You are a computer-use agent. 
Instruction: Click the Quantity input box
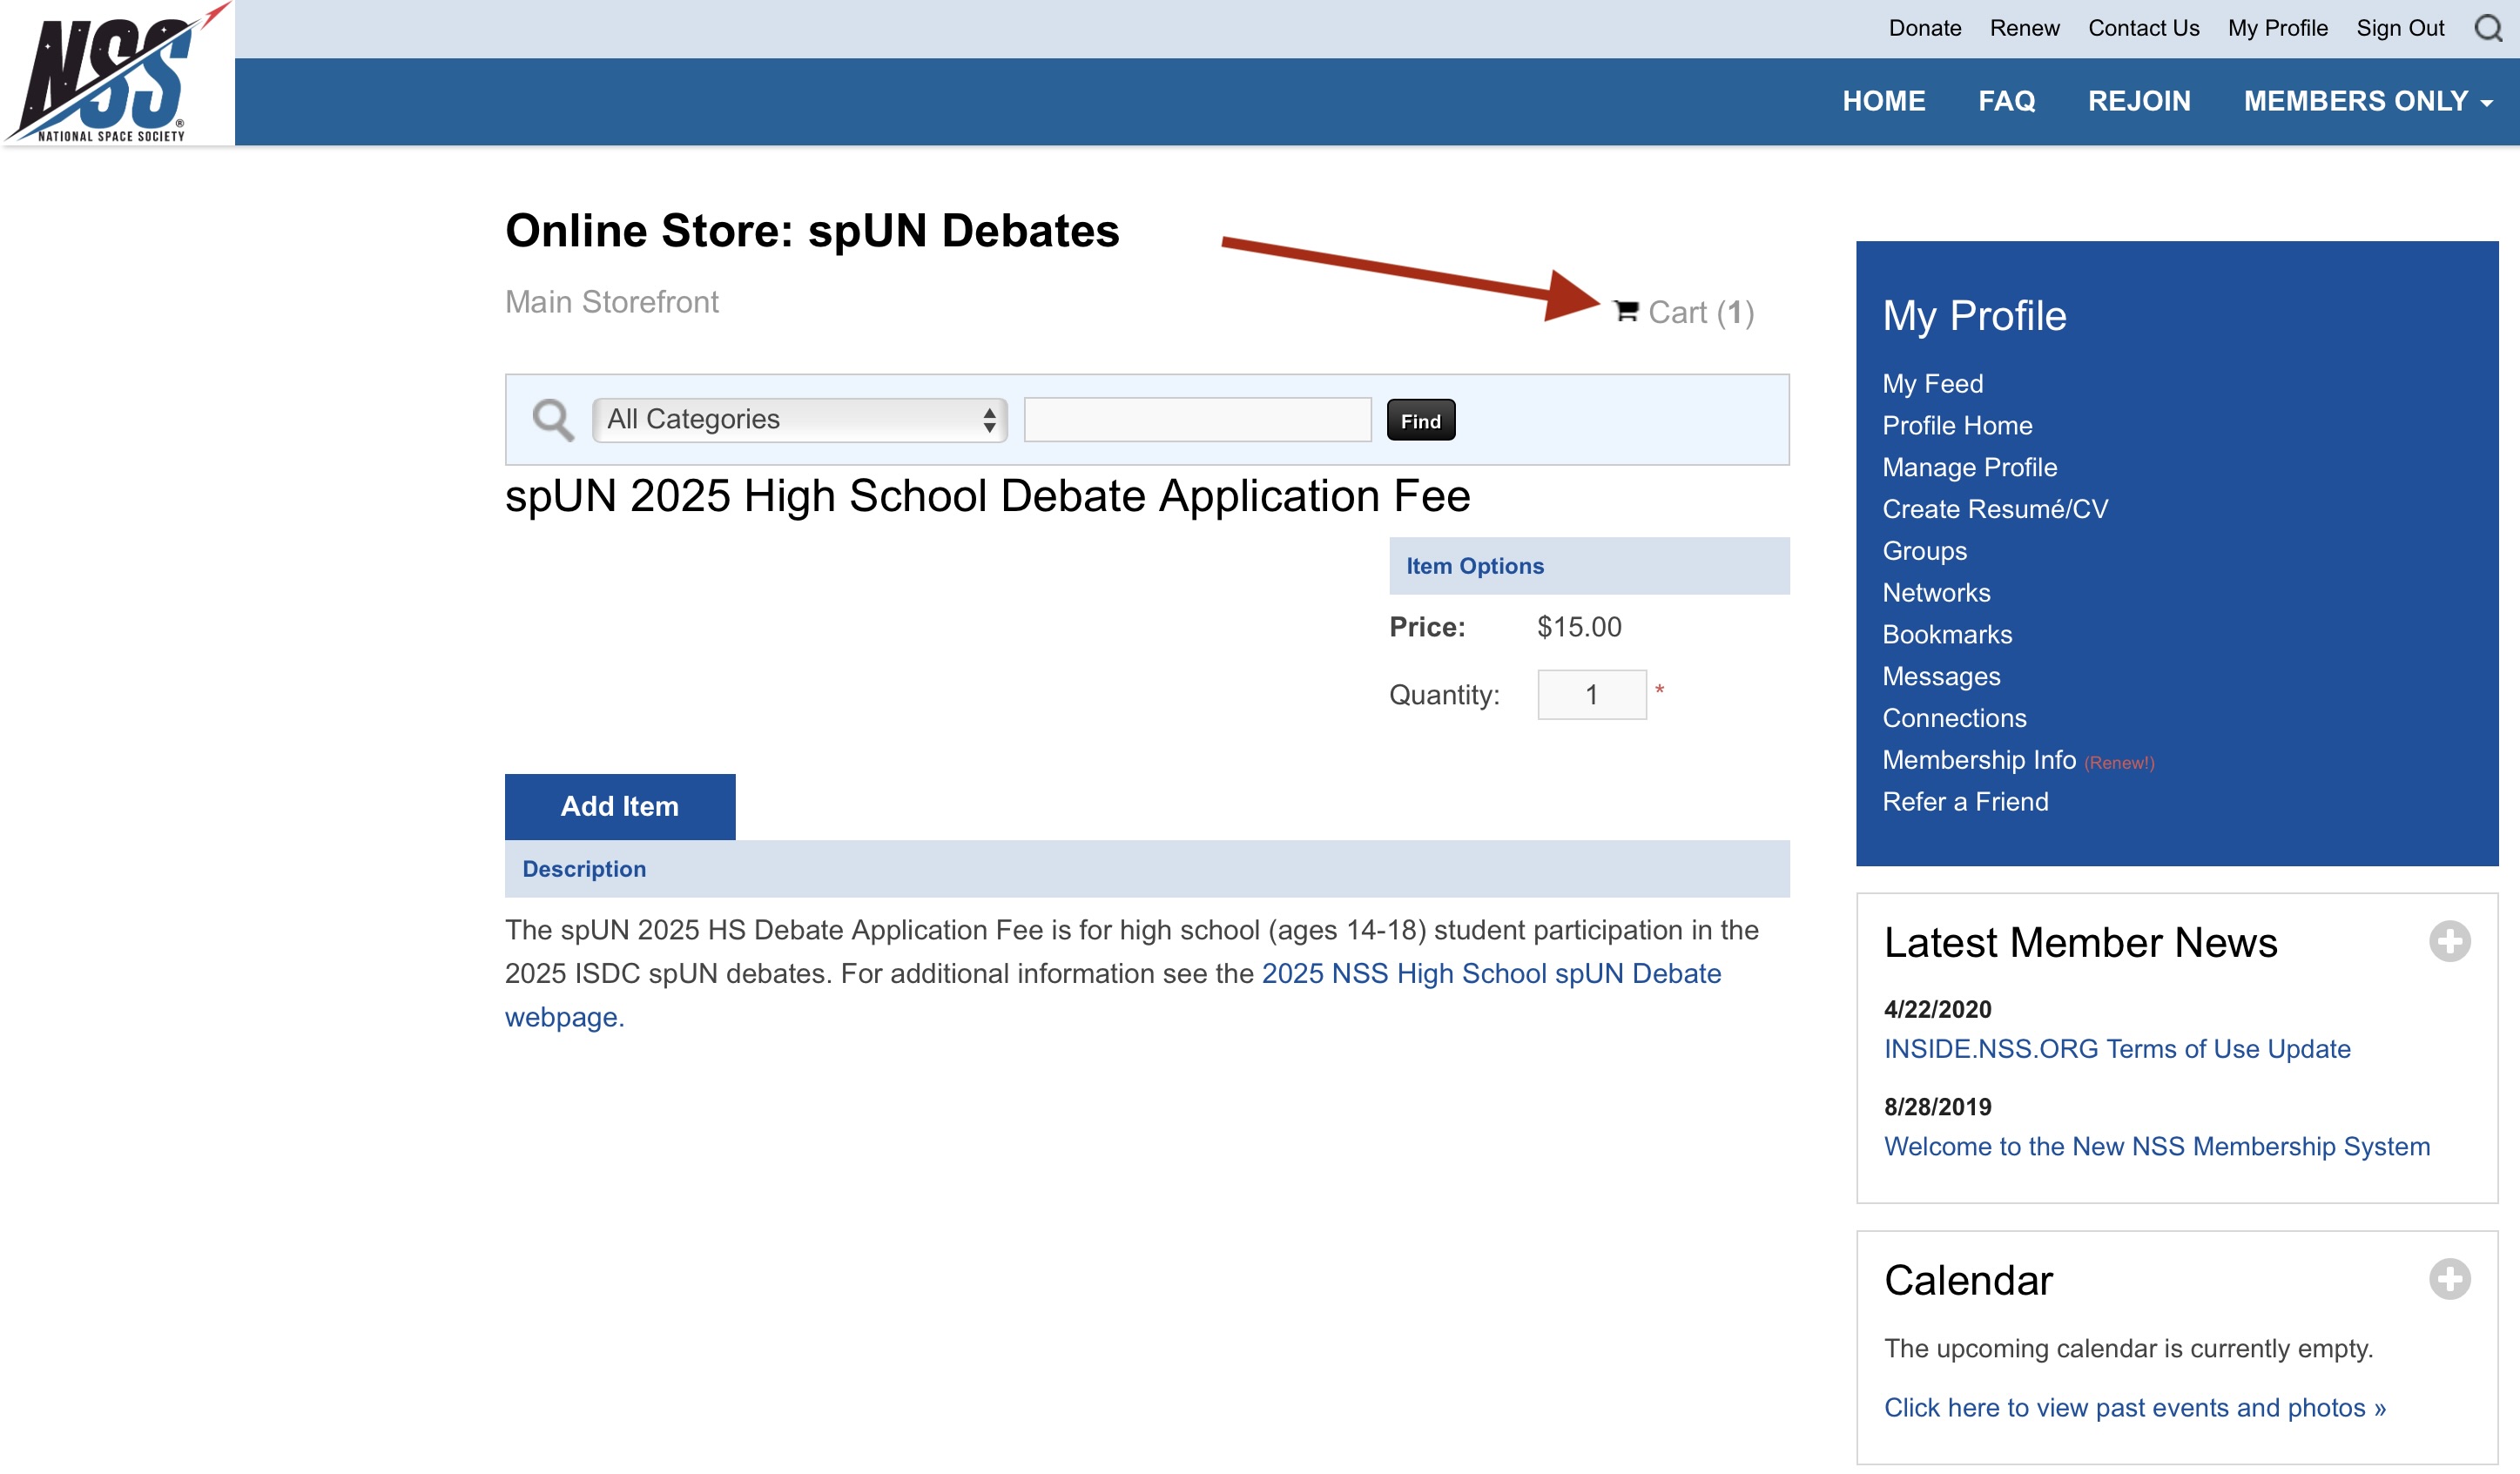click(x=1591, y=694)
